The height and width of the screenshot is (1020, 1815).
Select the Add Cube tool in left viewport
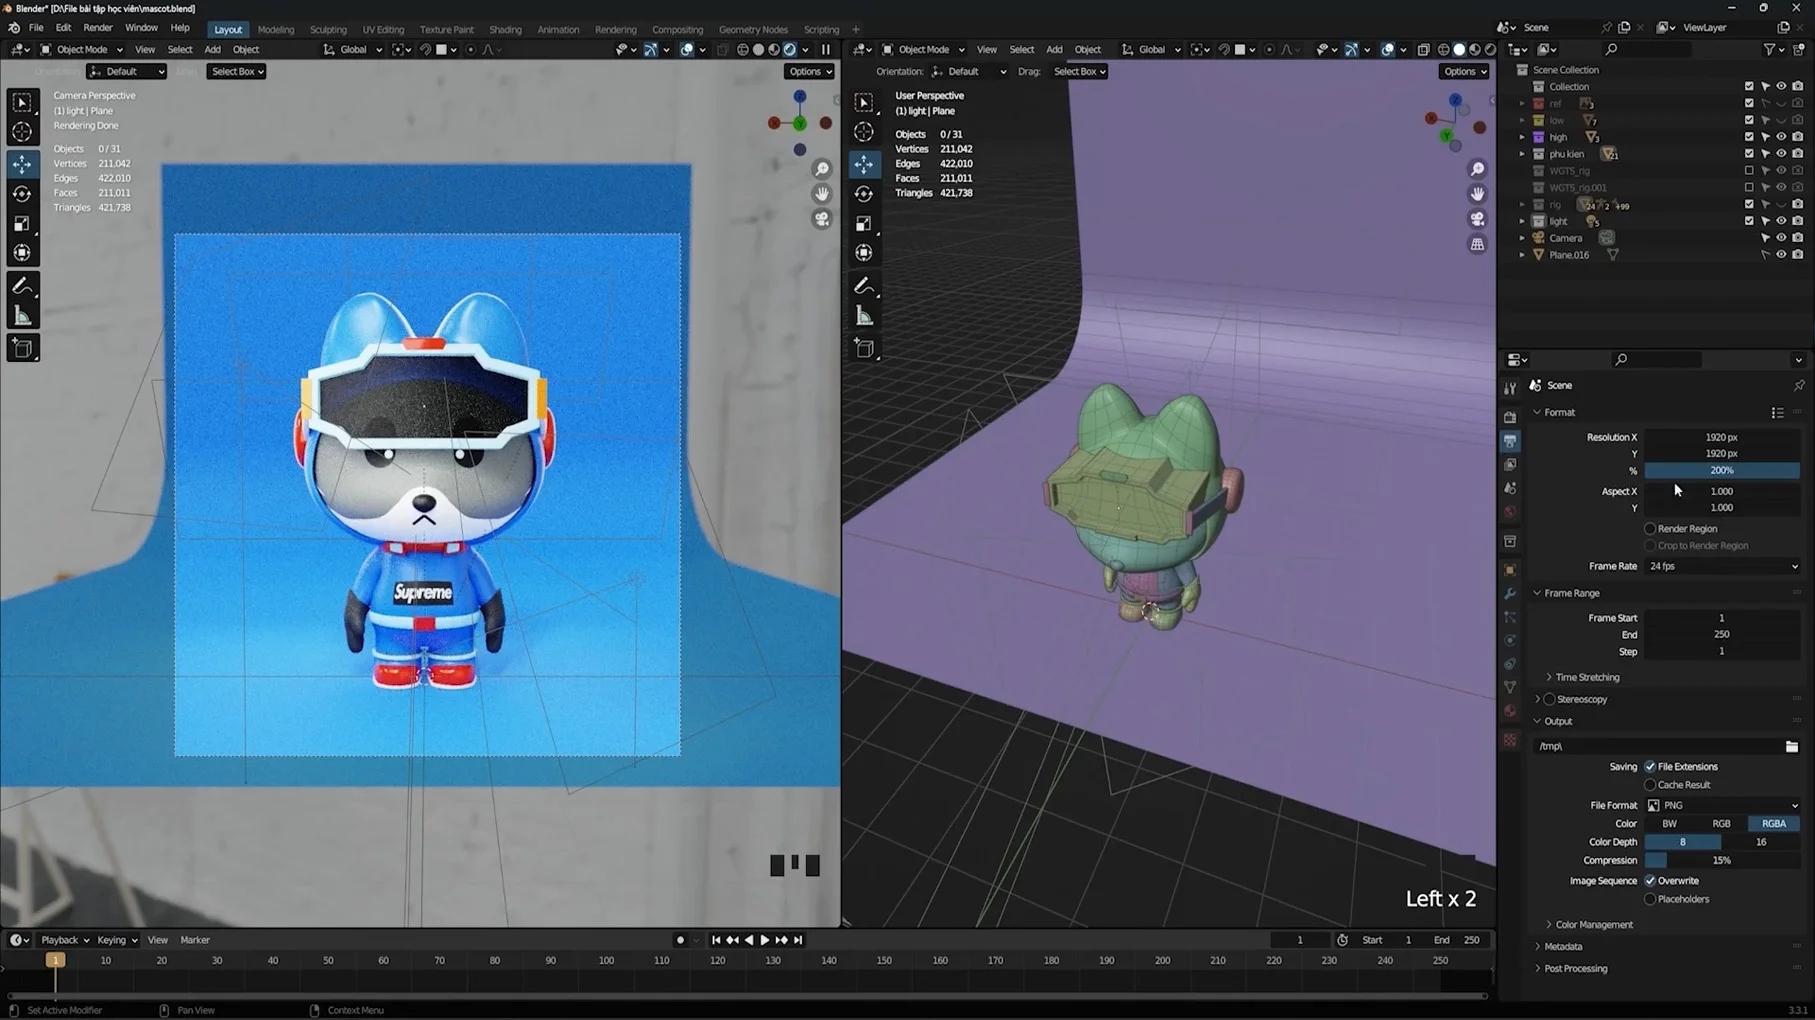pyautogui.click(x=22, y=348)
